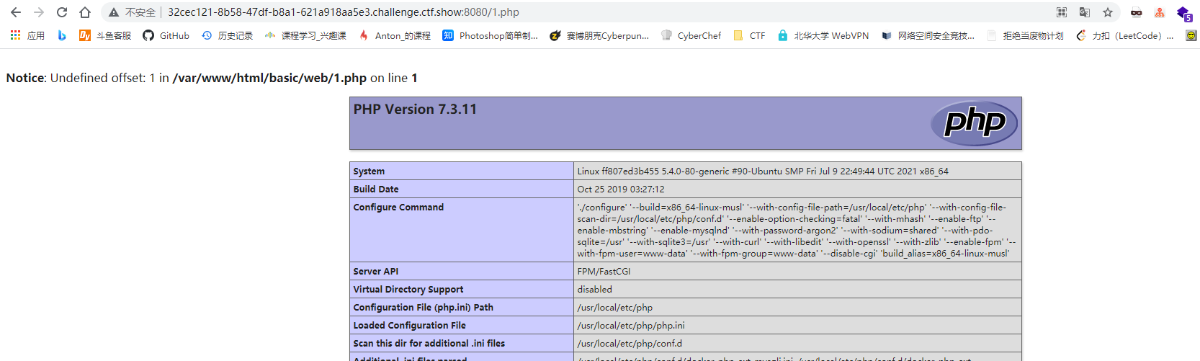Reload the current page

(62, 13)
